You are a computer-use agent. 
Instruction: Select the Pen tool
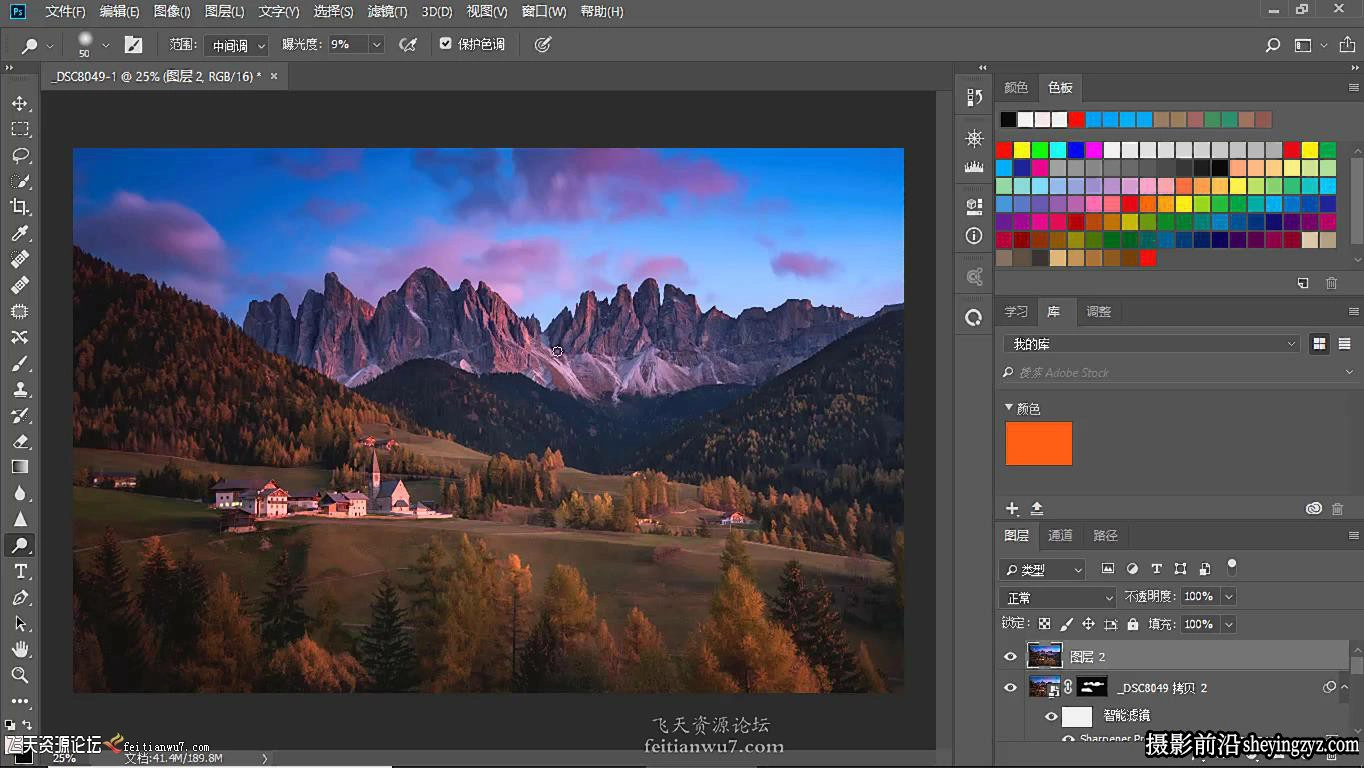pos(20,597)
